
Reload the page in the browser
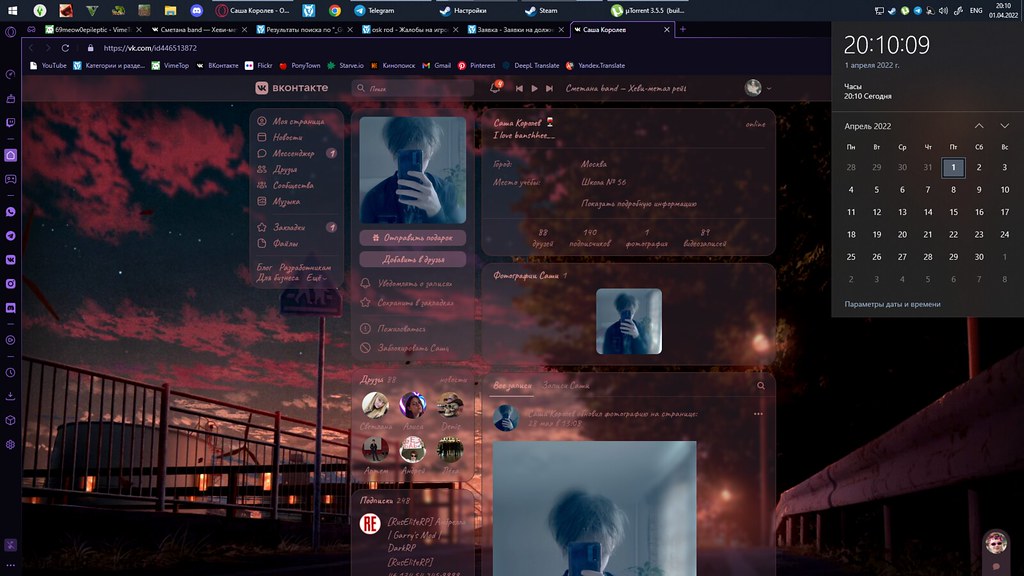pos(66,48)
